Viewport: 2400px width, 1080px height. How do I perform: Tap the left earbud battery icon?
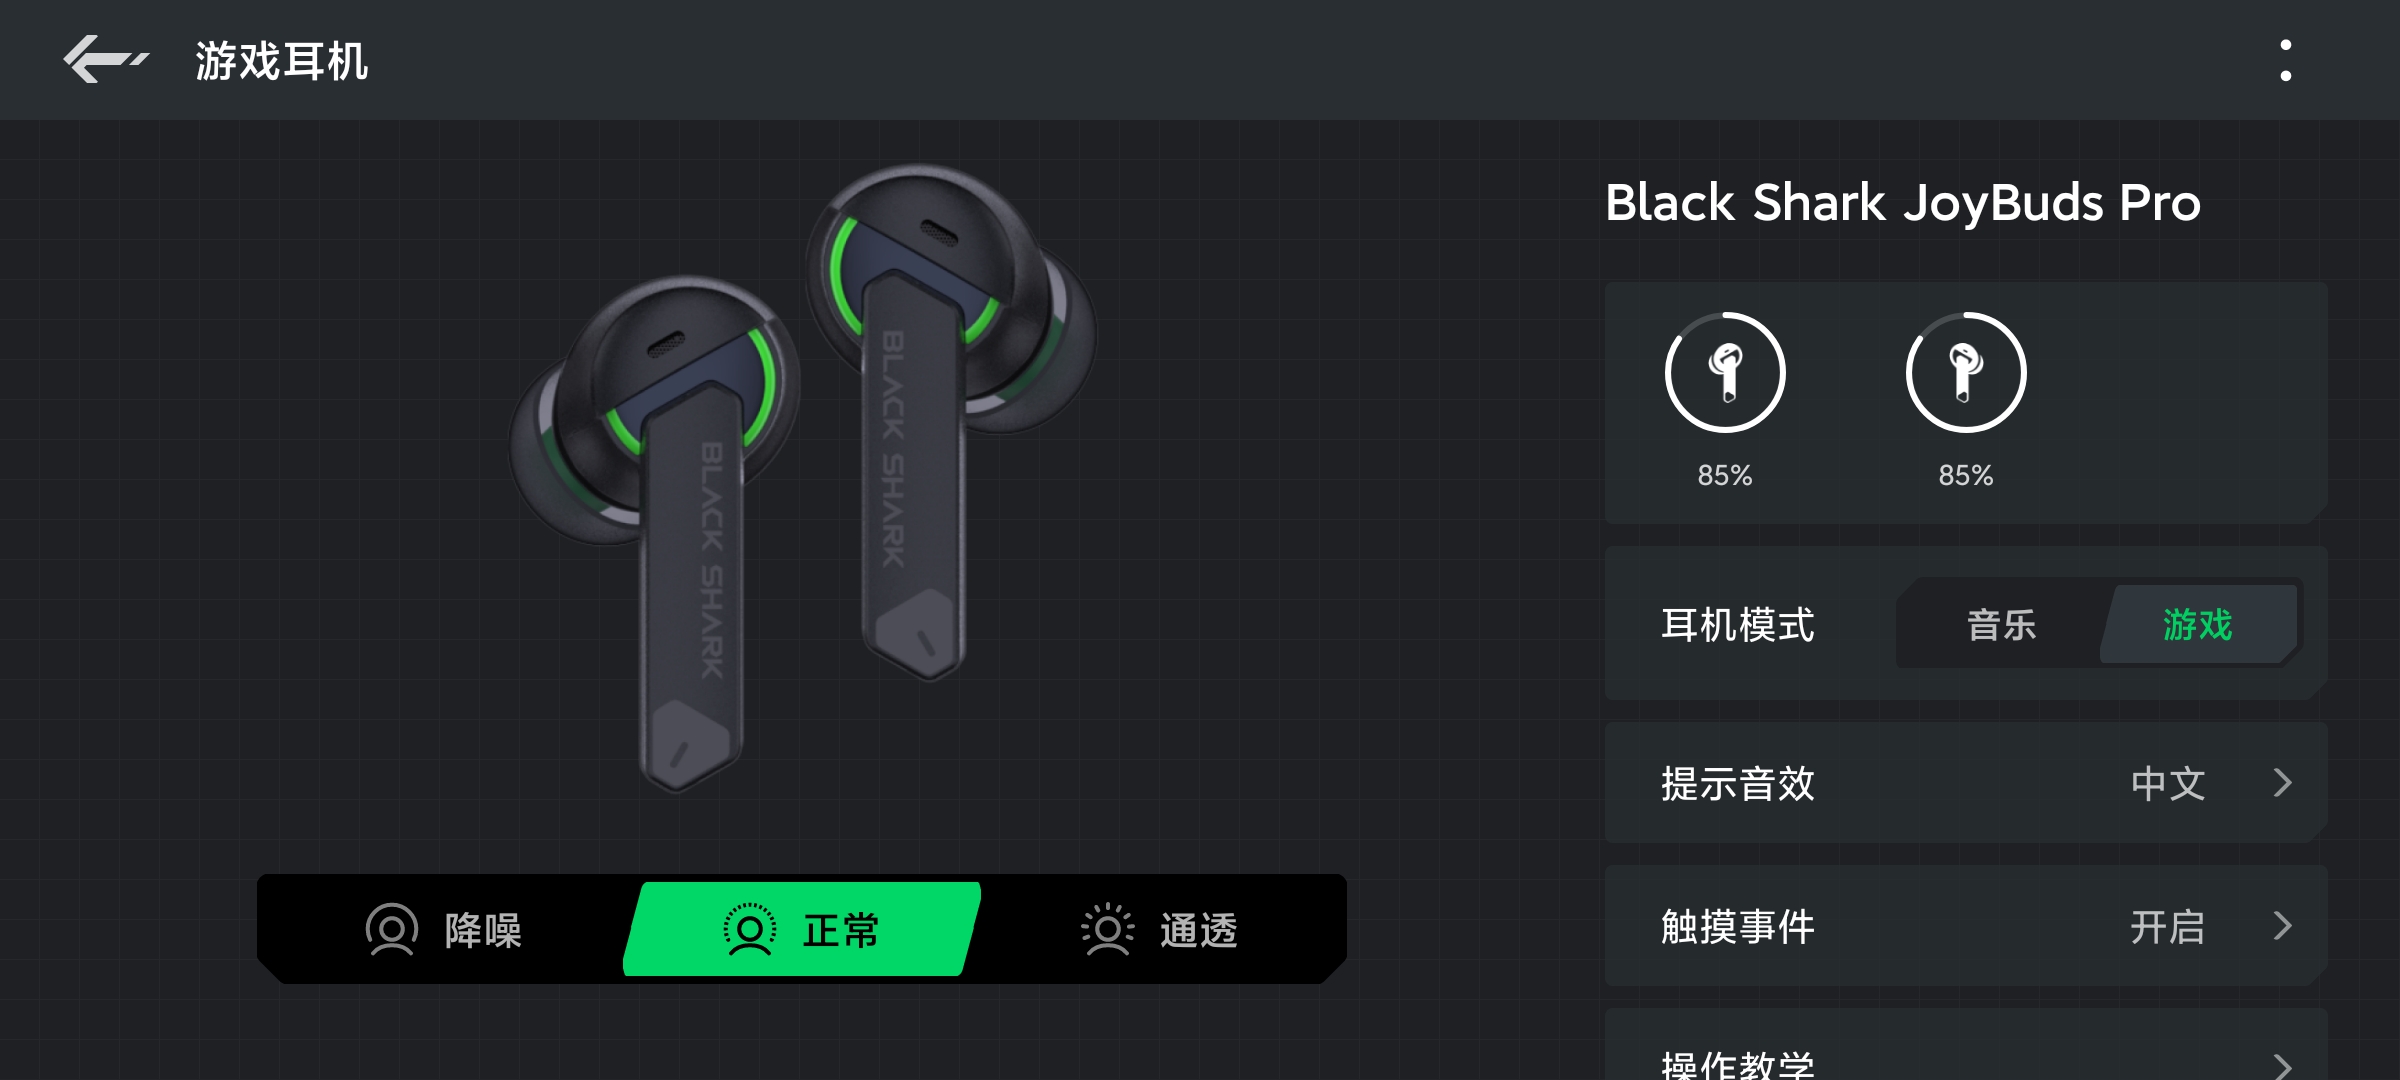coord(1725,372)
